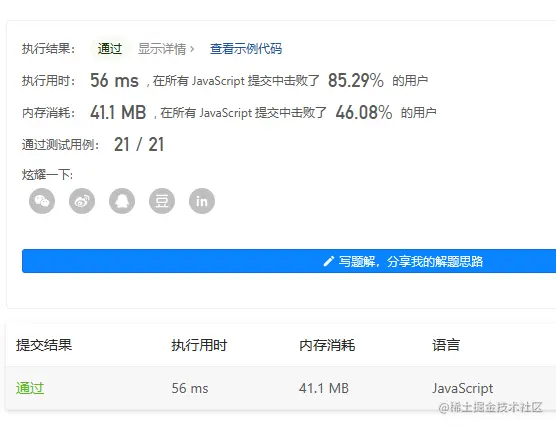Share result via the QQ penguin icon
The height and width of the screenshot is (427, 556).
[x=122, y=201]
